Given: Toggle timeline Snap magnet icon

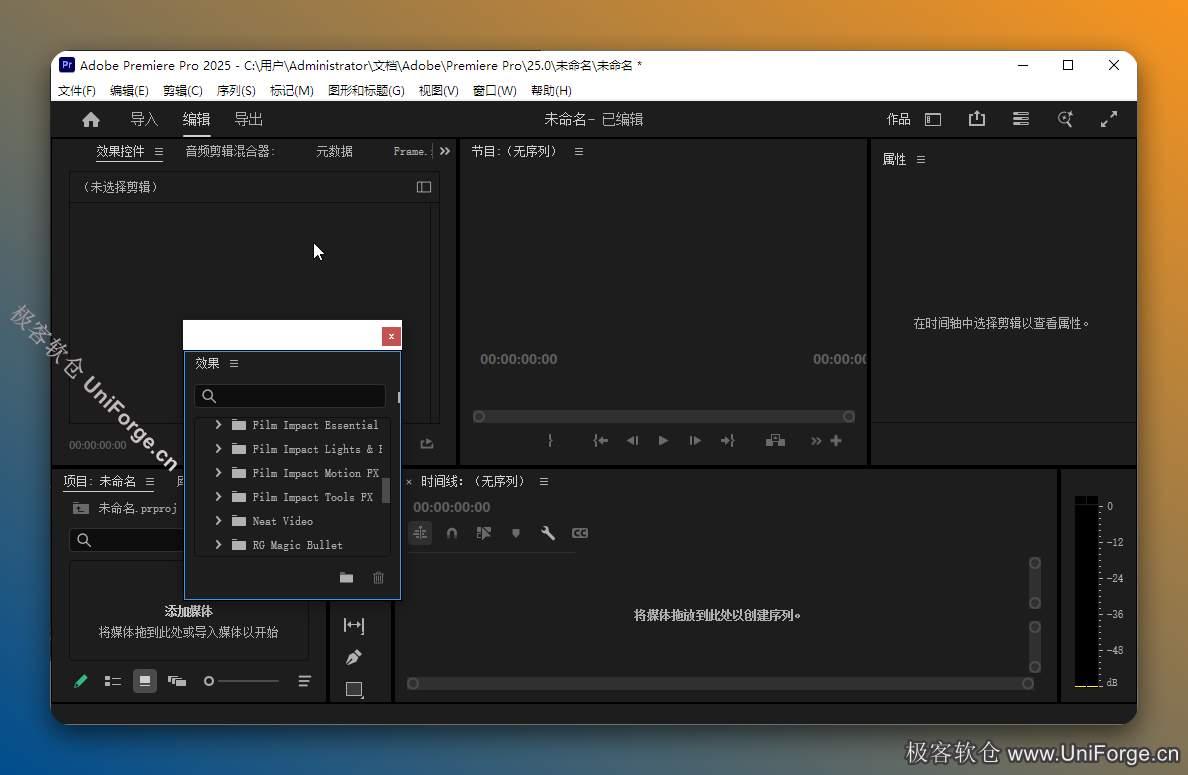Looking at the screenshot, I should (452, 533).
